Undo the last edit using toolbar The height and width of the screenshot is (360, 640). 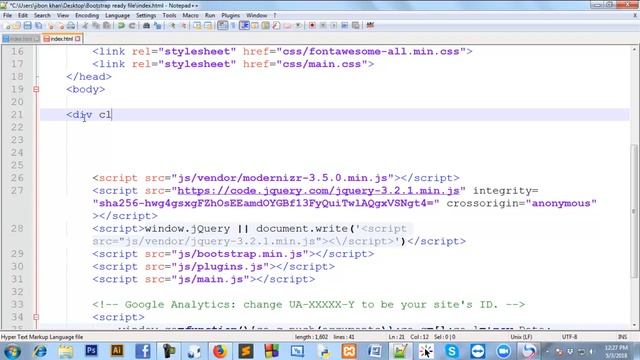[x=121, y=26]
